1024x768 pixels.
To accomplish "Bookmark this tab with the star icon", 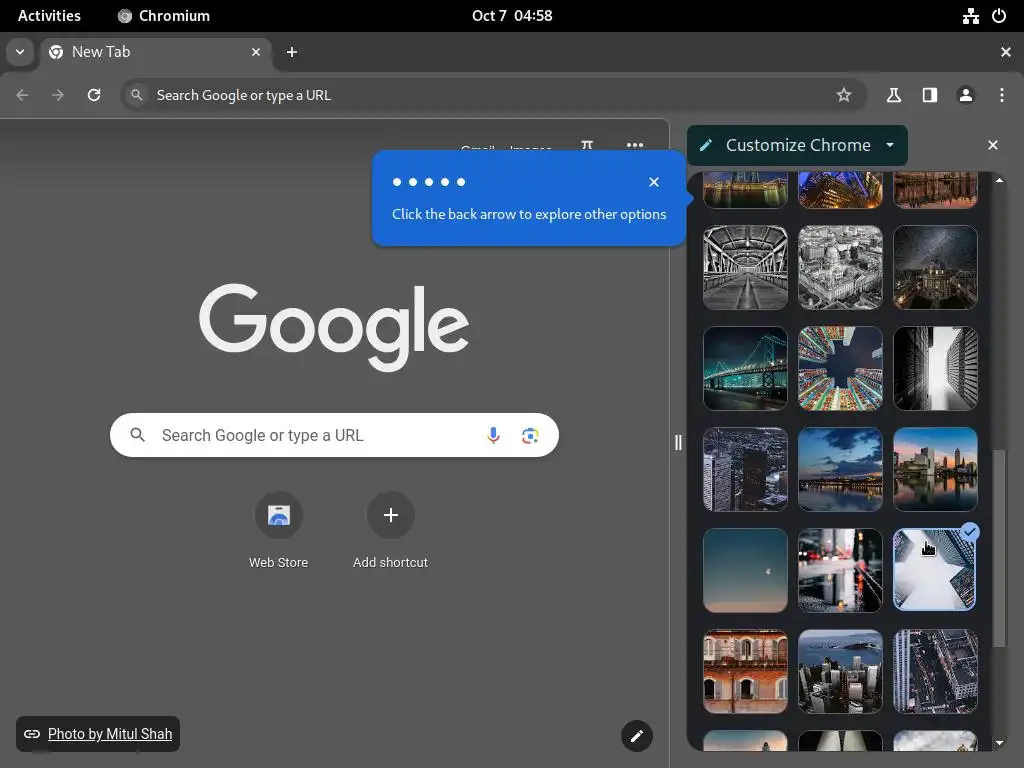I will (x=844, y=95).
